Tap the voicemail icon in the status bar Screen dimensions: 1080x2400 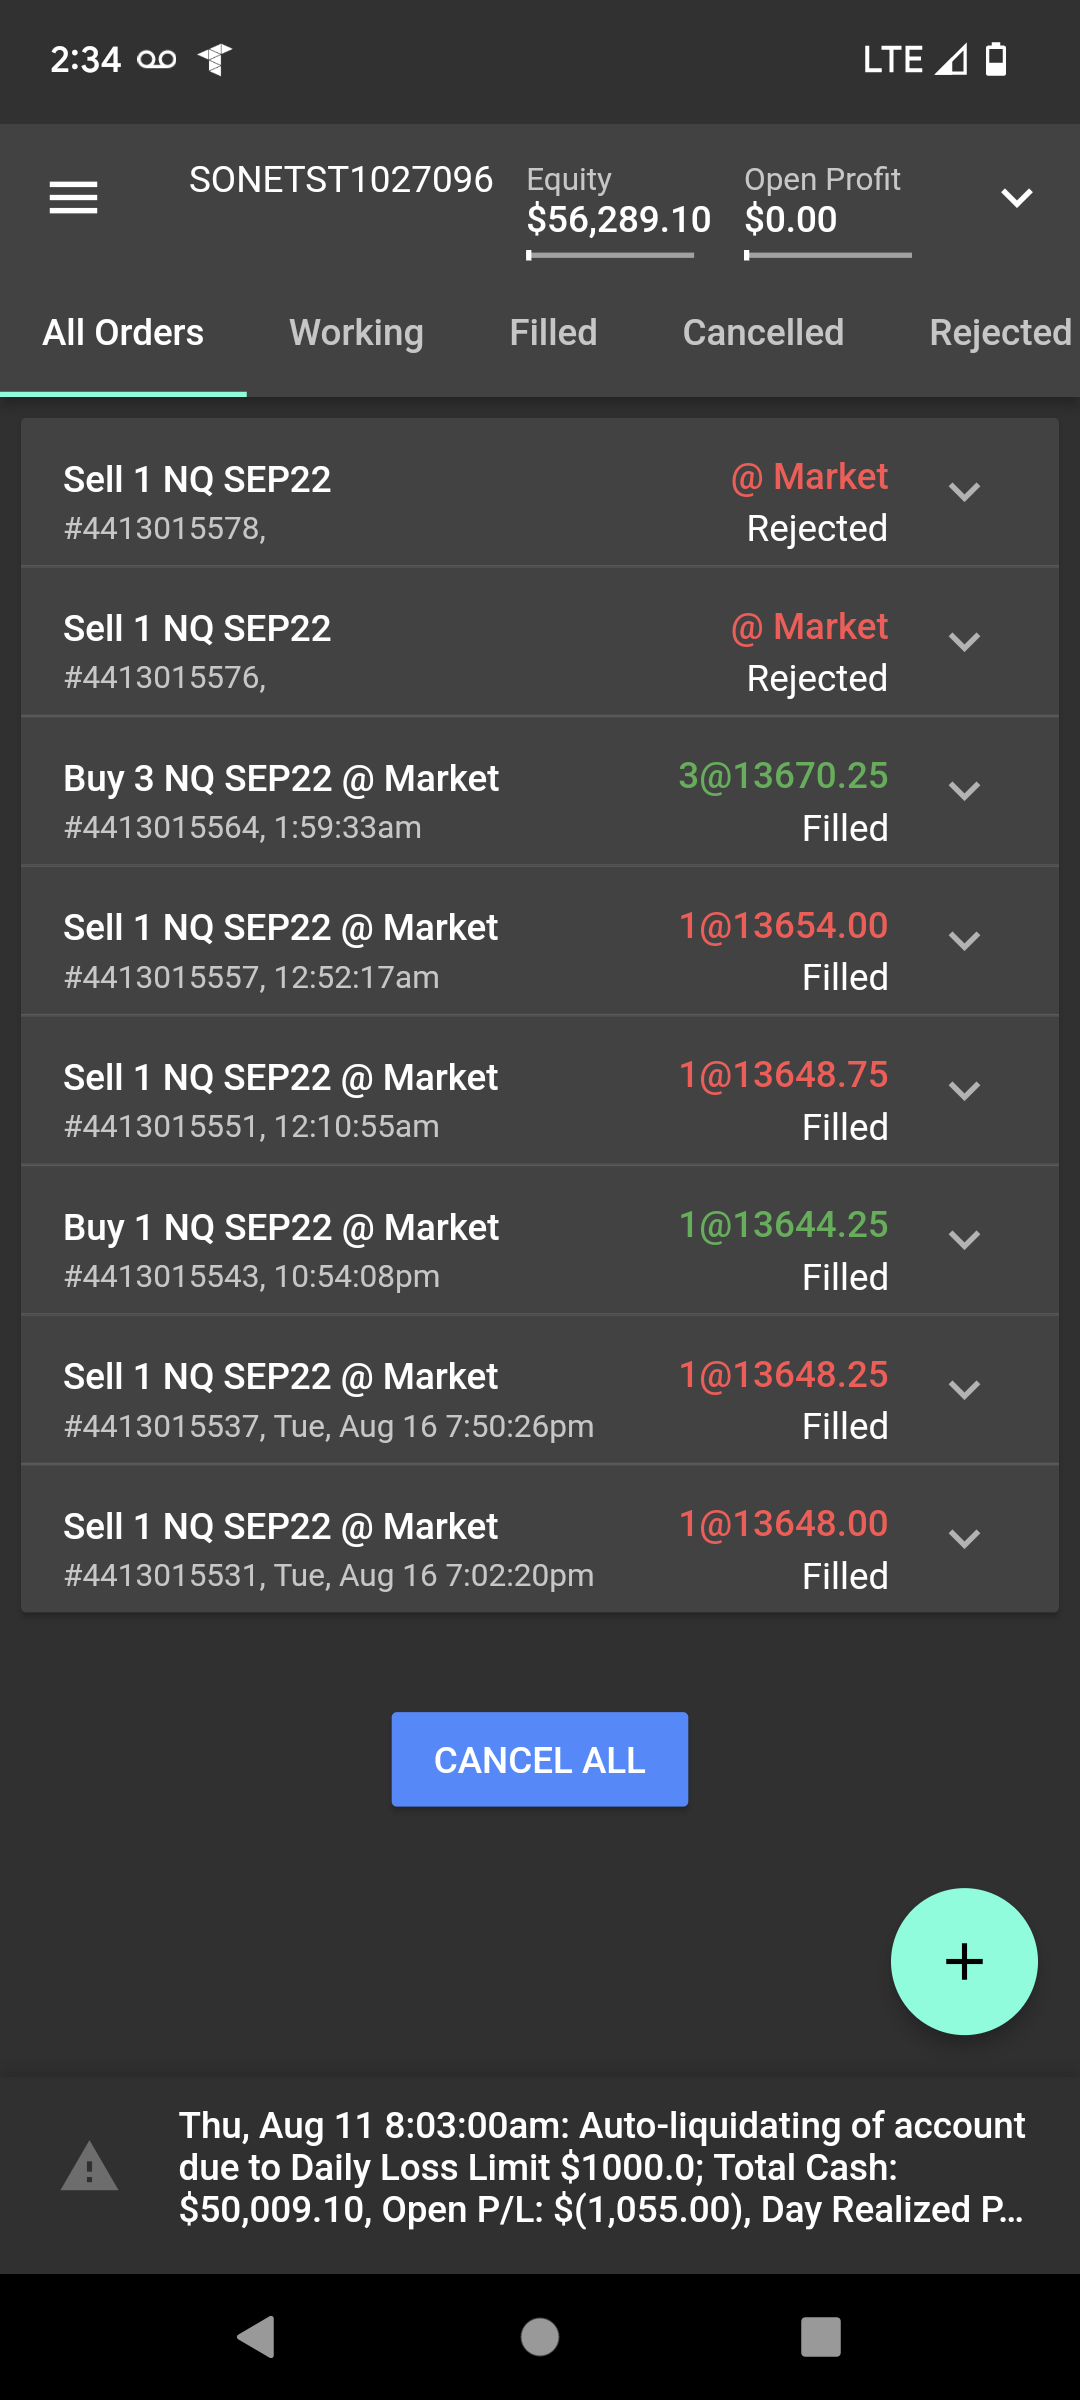pos(157,60)
